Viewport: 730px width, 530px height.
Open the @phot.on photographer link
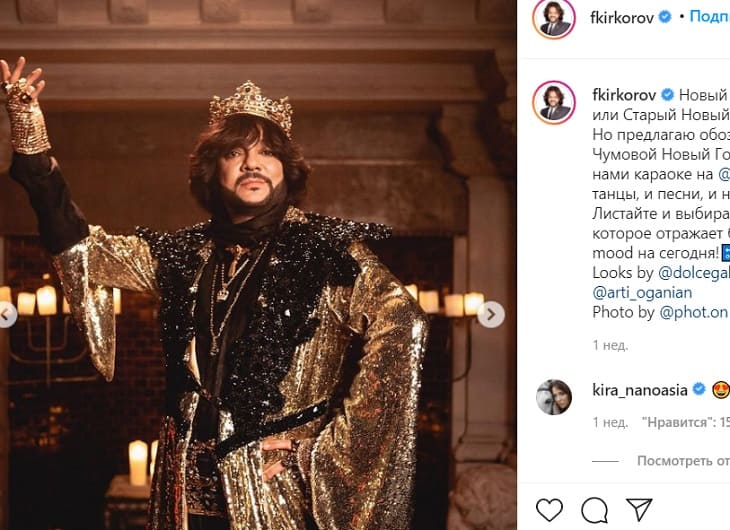coord(693,312)
